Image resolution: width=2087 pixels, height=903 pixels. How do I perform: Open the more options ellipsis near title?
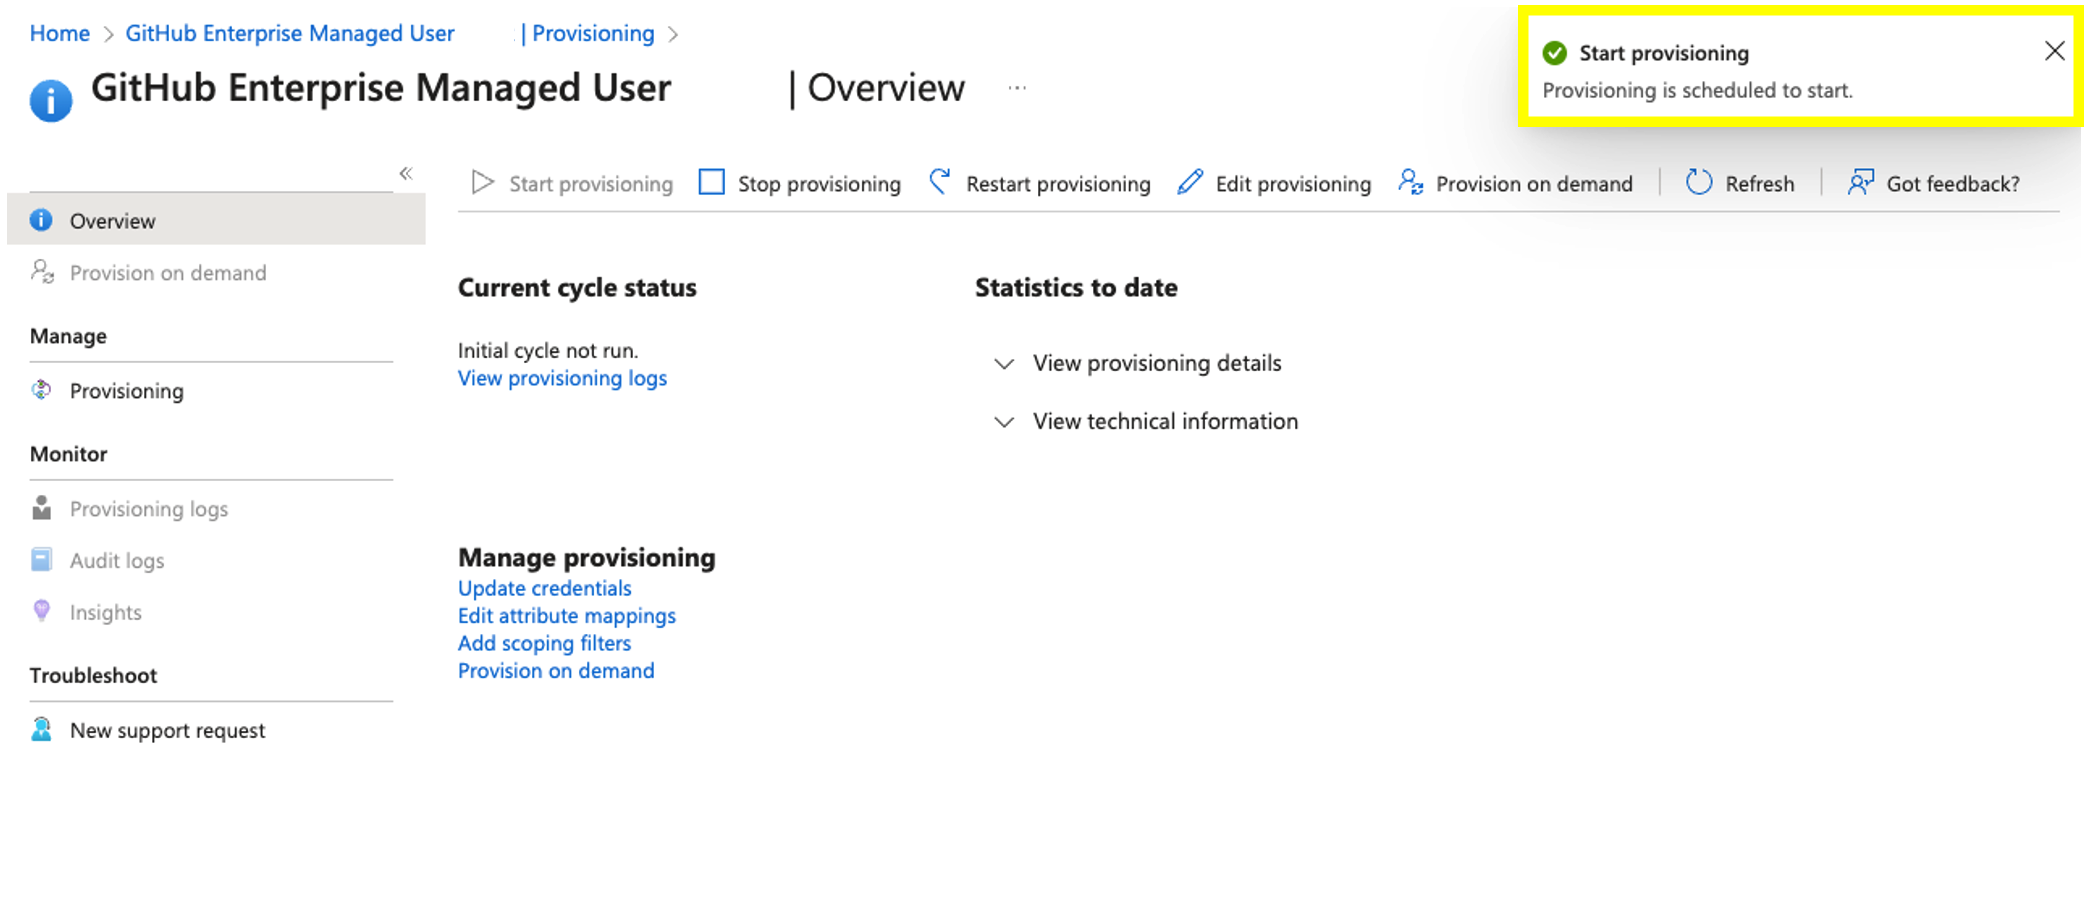(x=1017, y=88)
